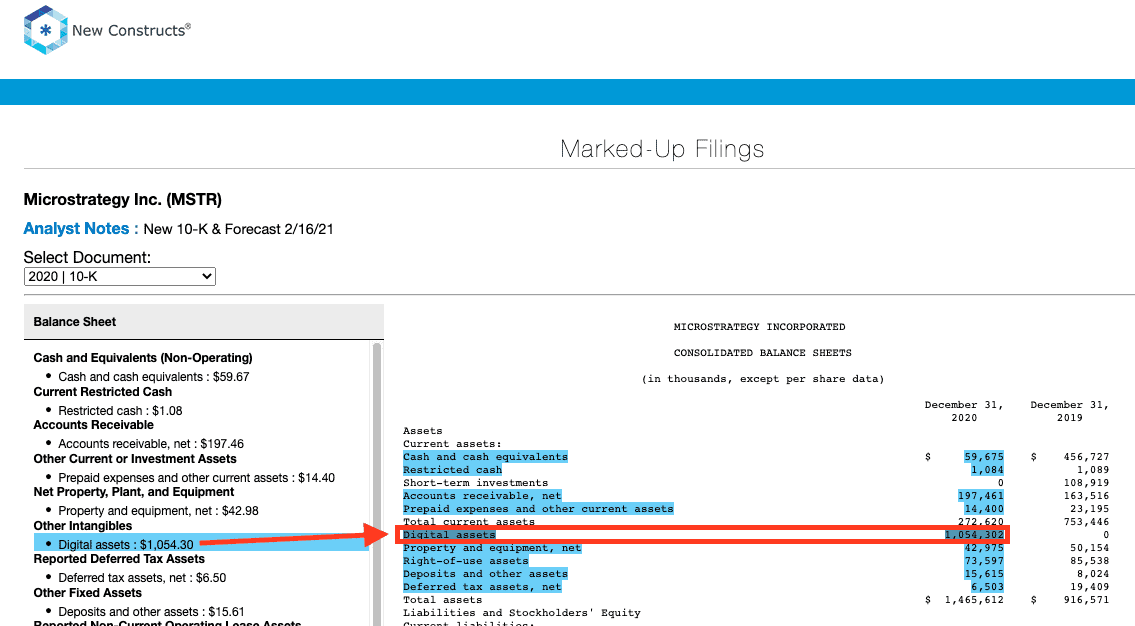Click the highlighted value 6,503

pyautogui.click(x=987, y=587)
